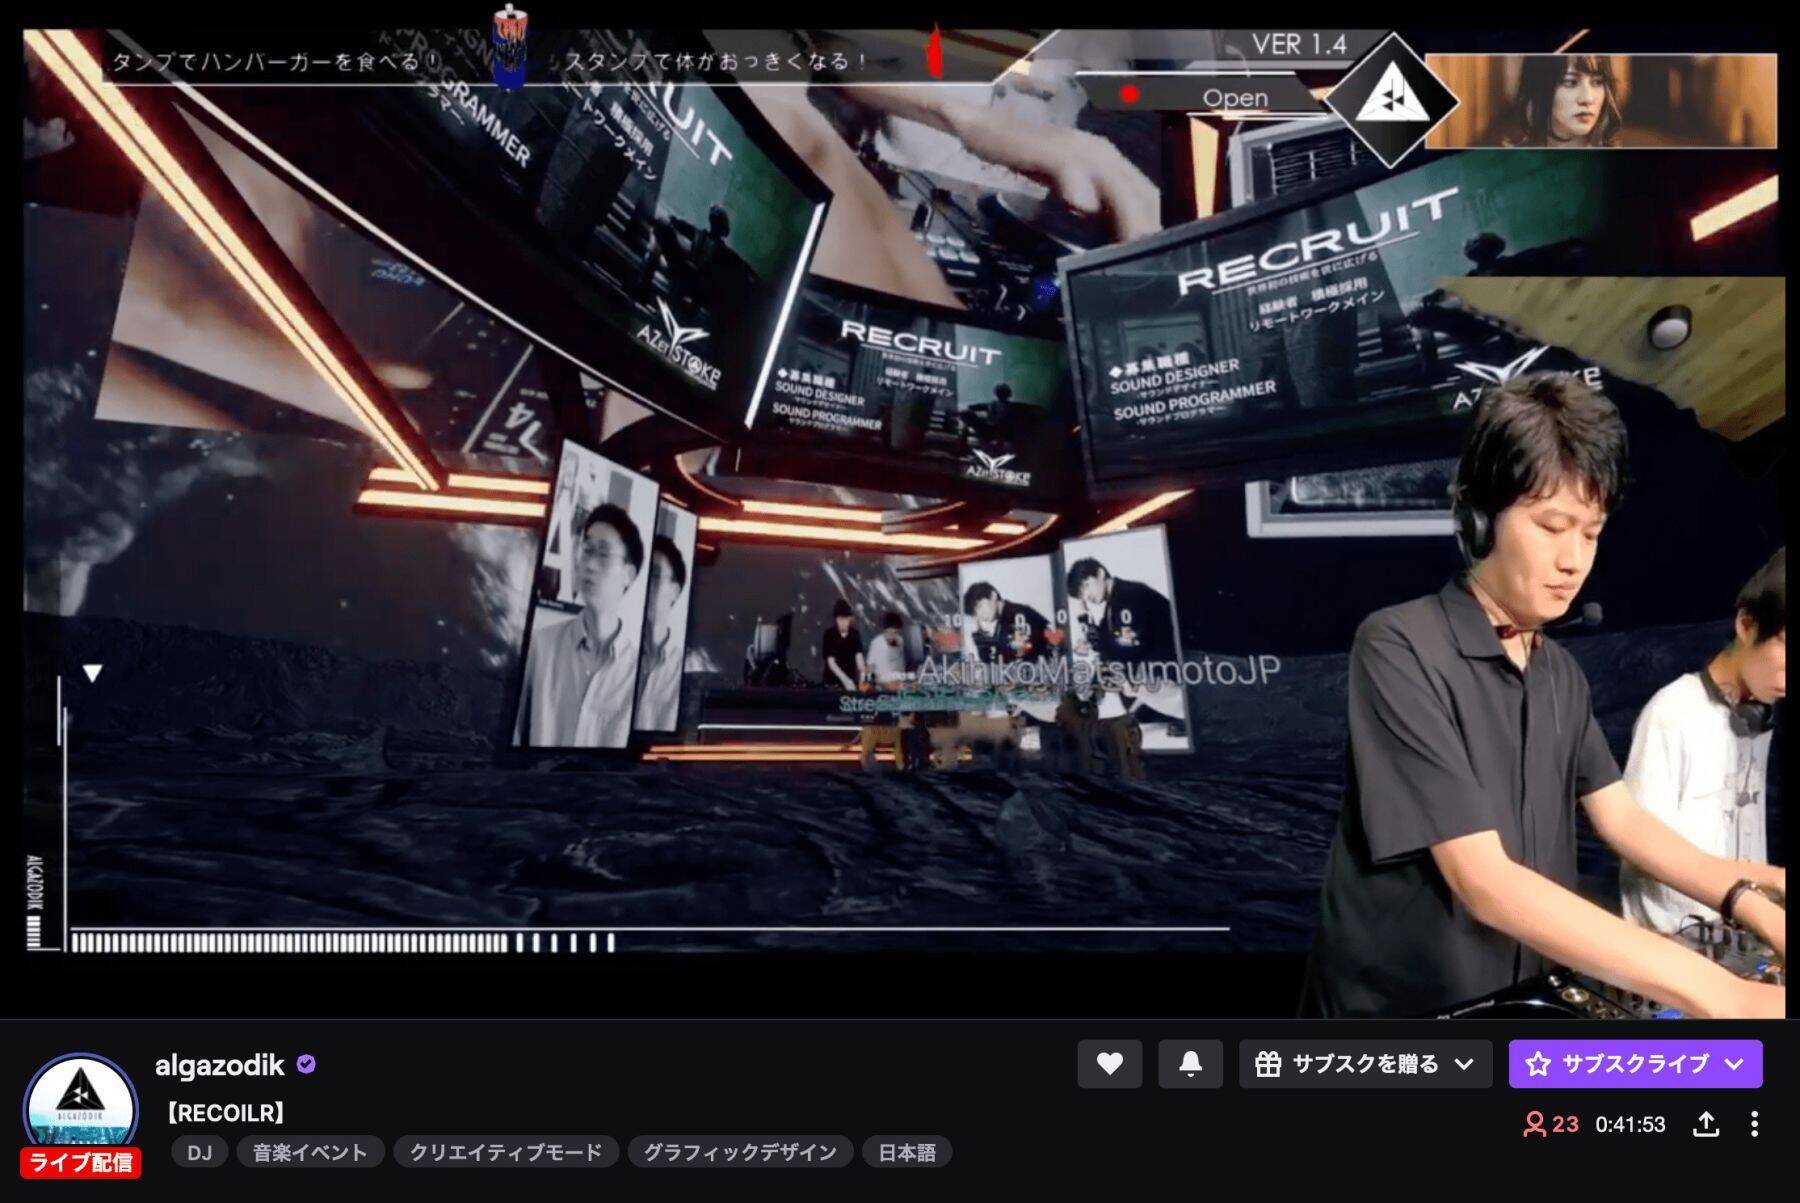Select the グラフィックデザイン tag
The image size is (1800, 1203).
click(740, 1152)
